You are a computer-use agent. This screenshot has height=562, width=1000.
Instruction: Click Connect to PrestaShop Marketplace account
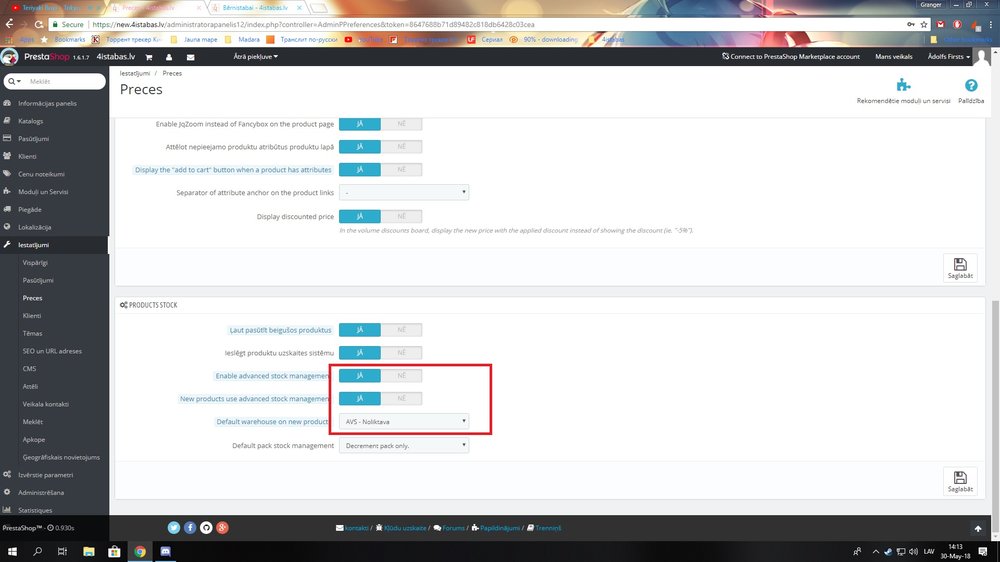pos(790,57)
